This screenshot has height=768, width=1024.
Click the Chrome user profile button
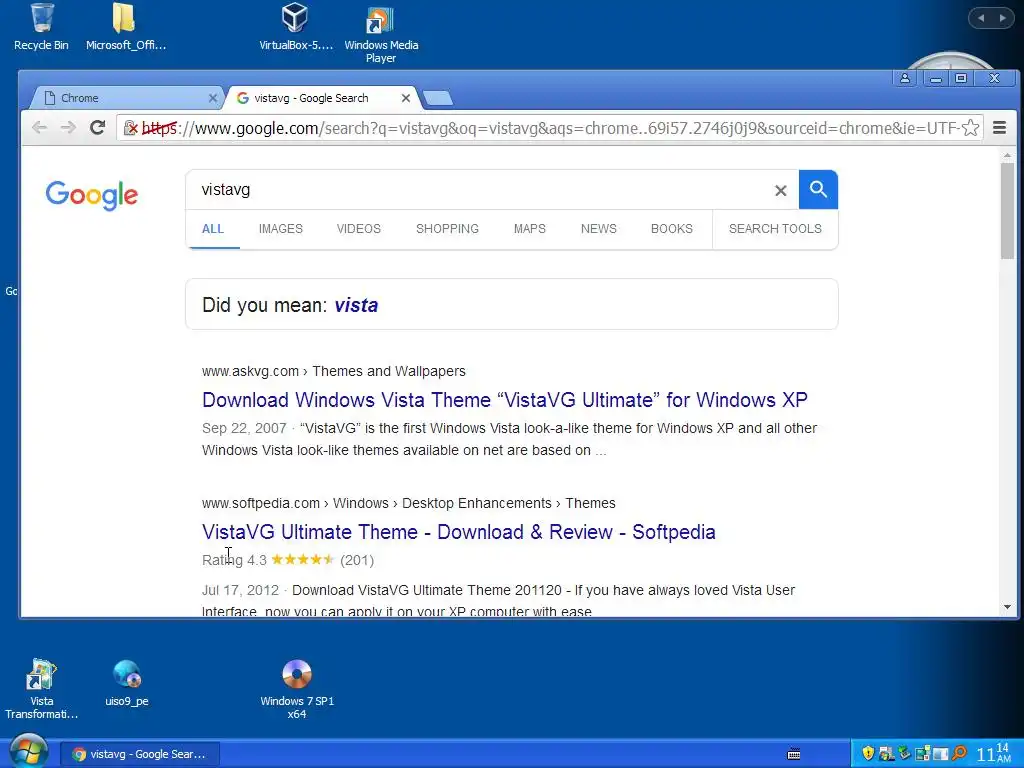coord(904,78)
